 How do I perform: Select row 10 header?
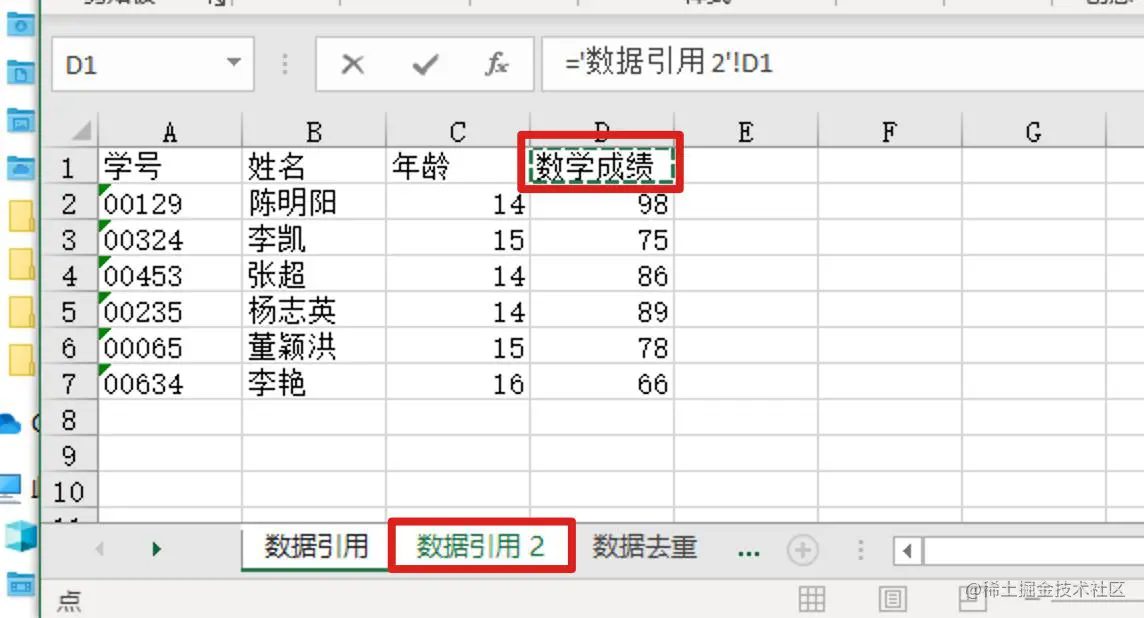click(69, 491)
